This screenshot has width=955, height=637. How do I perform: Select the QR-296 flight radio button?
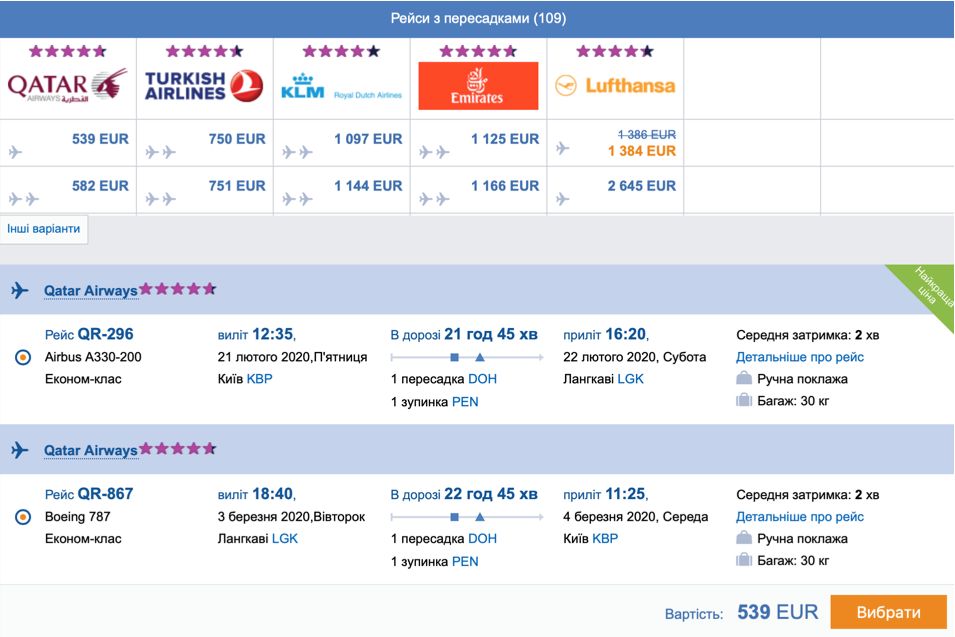[23, 357]
